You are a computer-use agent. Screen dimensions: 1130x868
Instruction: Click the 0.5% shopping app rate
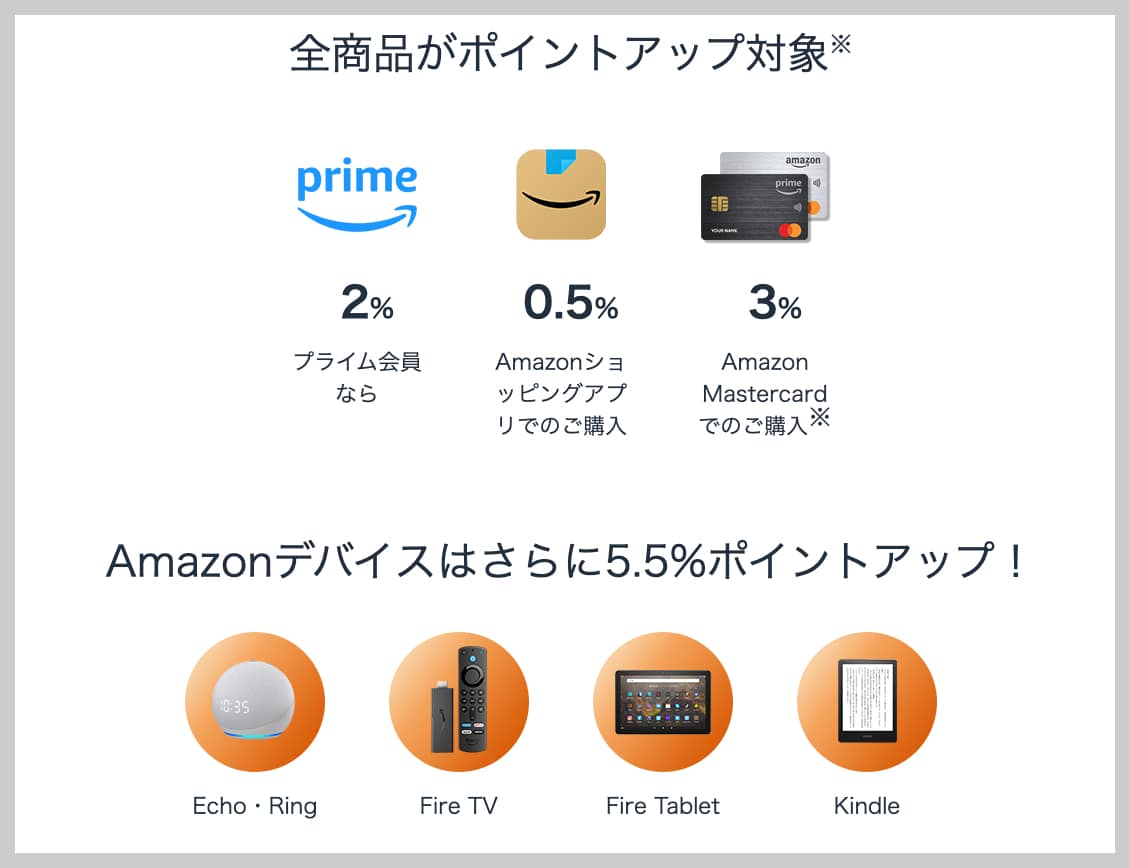pyautogui.click(x=571, y=304)
